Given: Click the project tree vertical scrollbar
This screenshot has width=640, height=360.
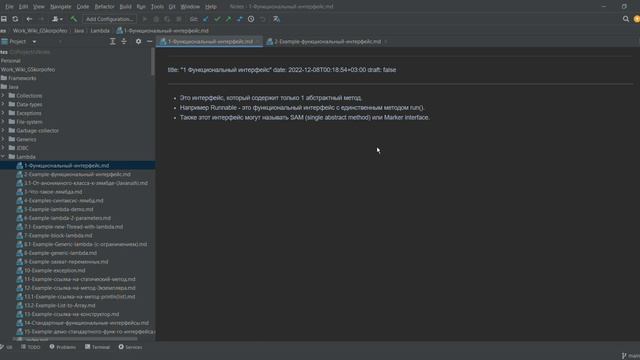Looking at the screenshot, I should point(153,62).
